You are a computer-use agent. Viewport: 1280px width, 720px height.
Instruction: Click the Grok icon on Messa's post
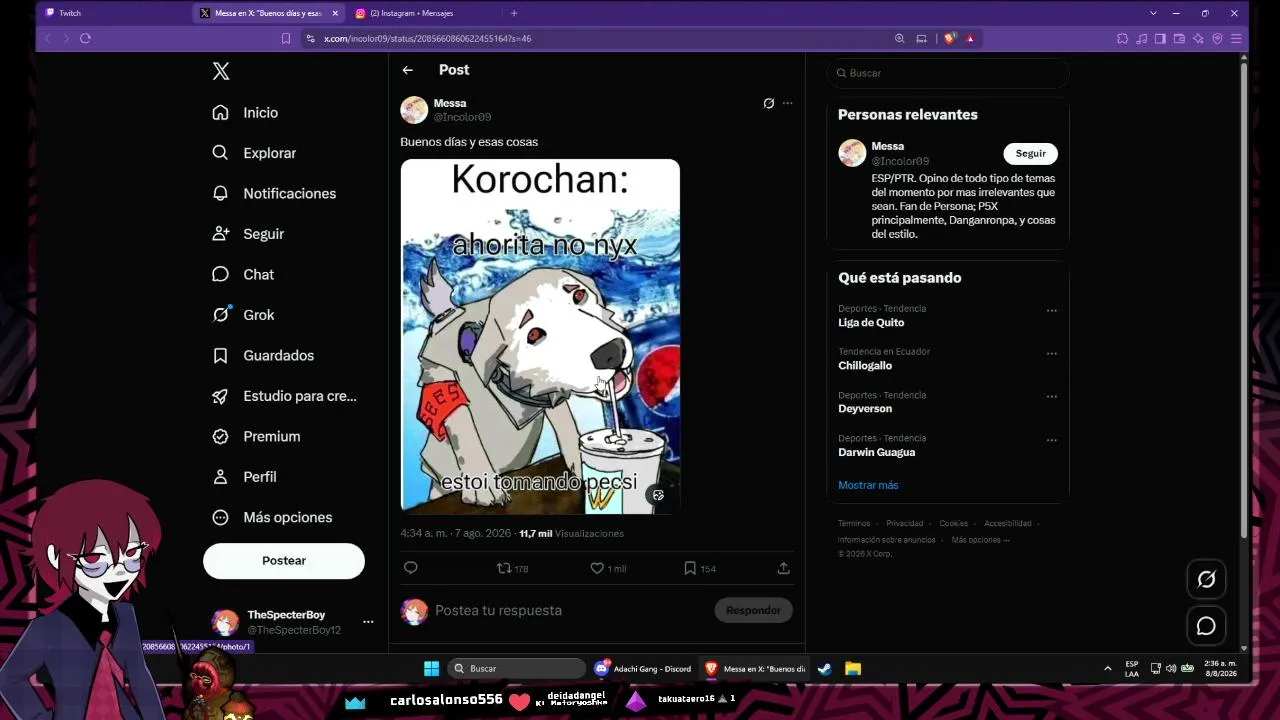768,103
